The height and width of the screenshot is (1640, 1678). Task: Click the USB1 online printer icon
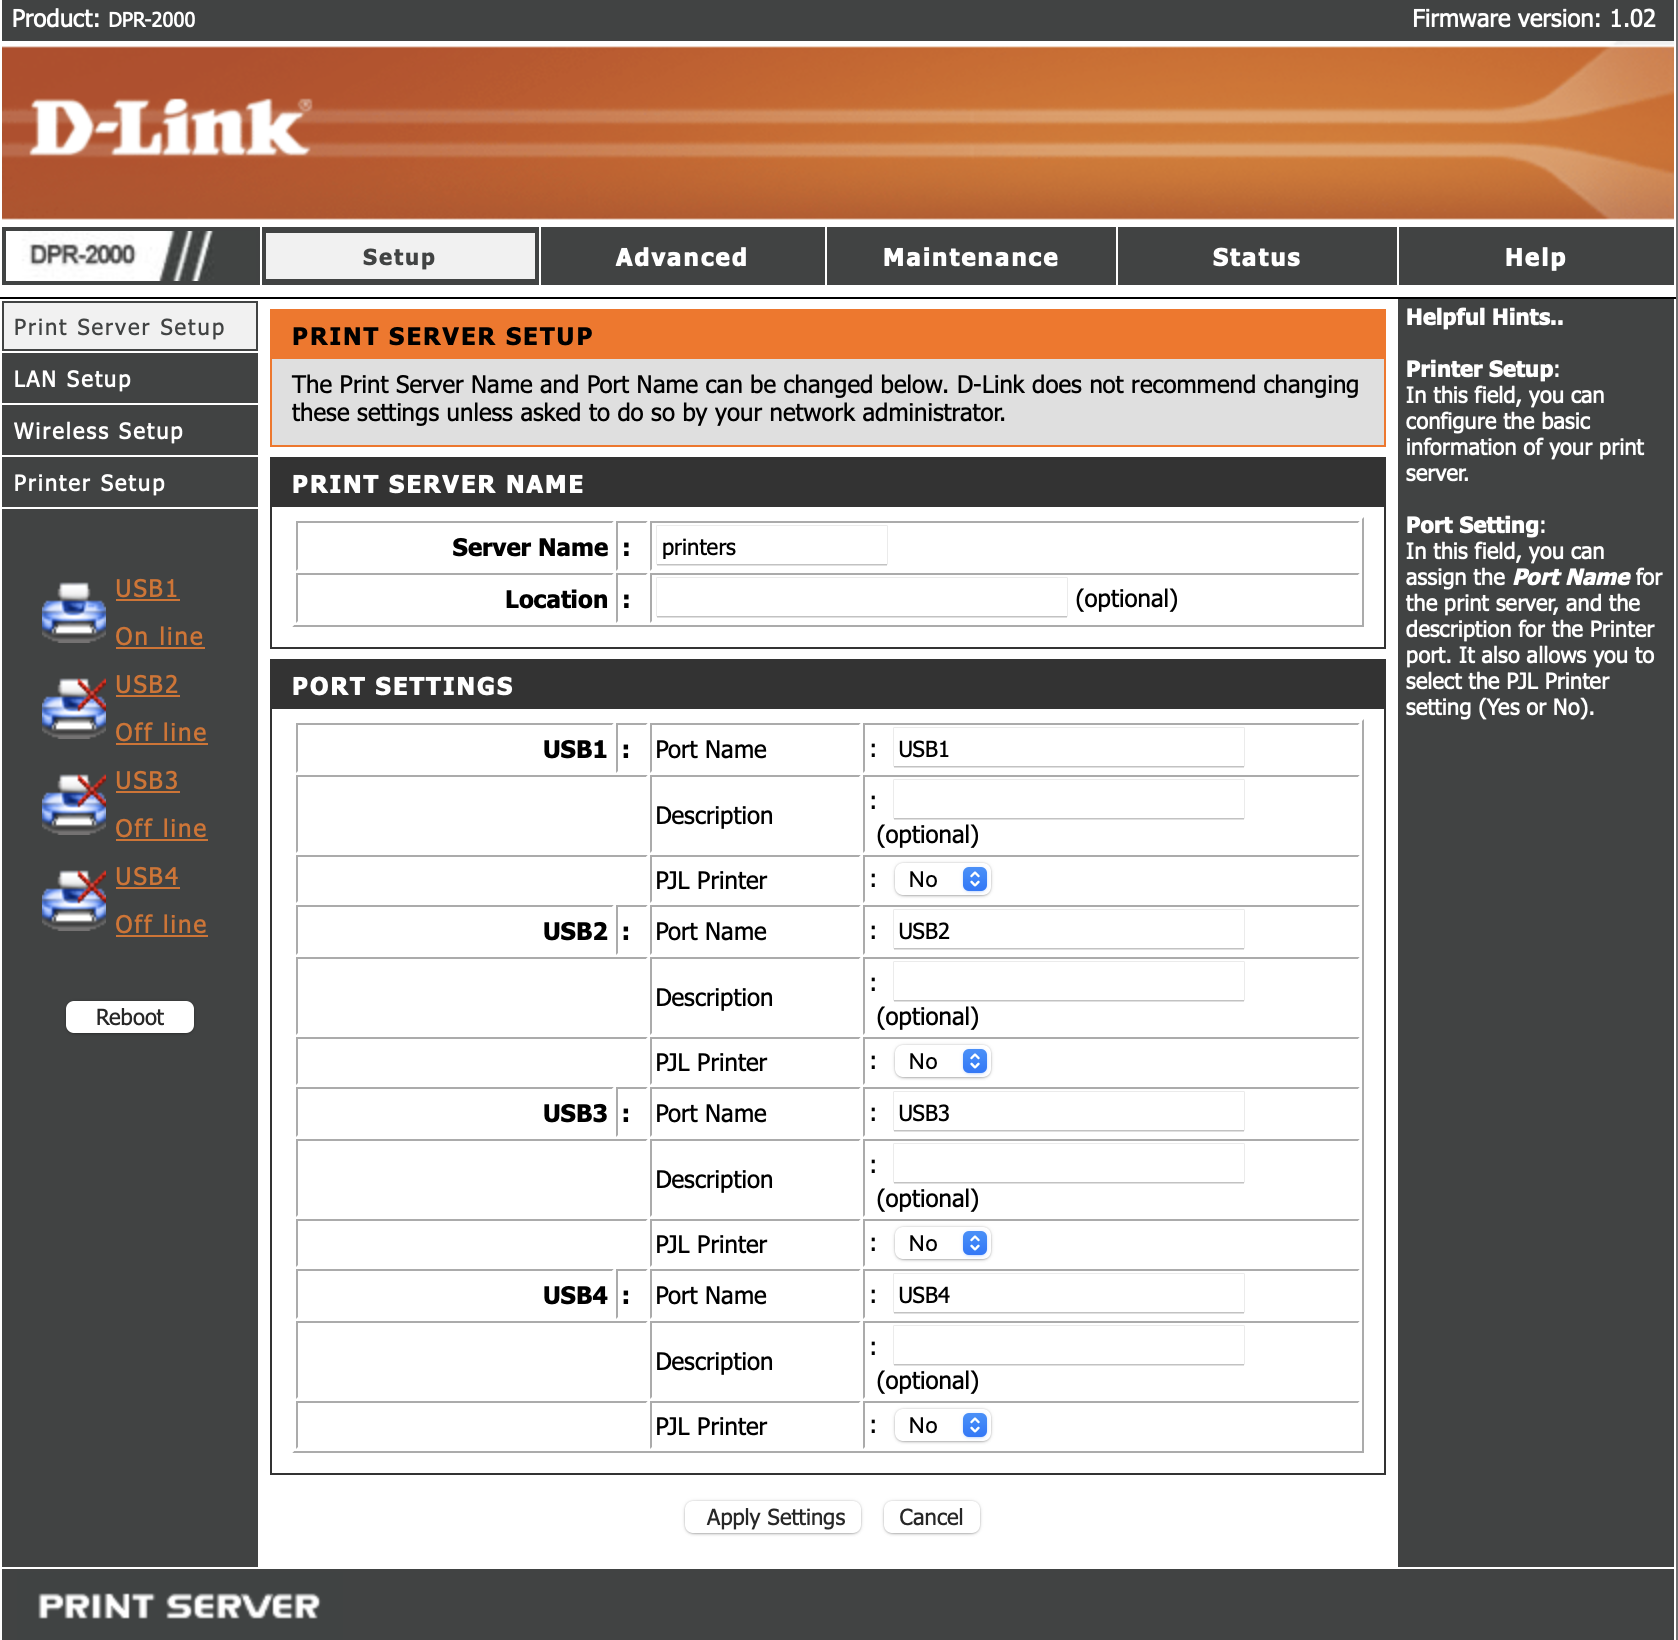pyautogui.click(x=74, y=612)
